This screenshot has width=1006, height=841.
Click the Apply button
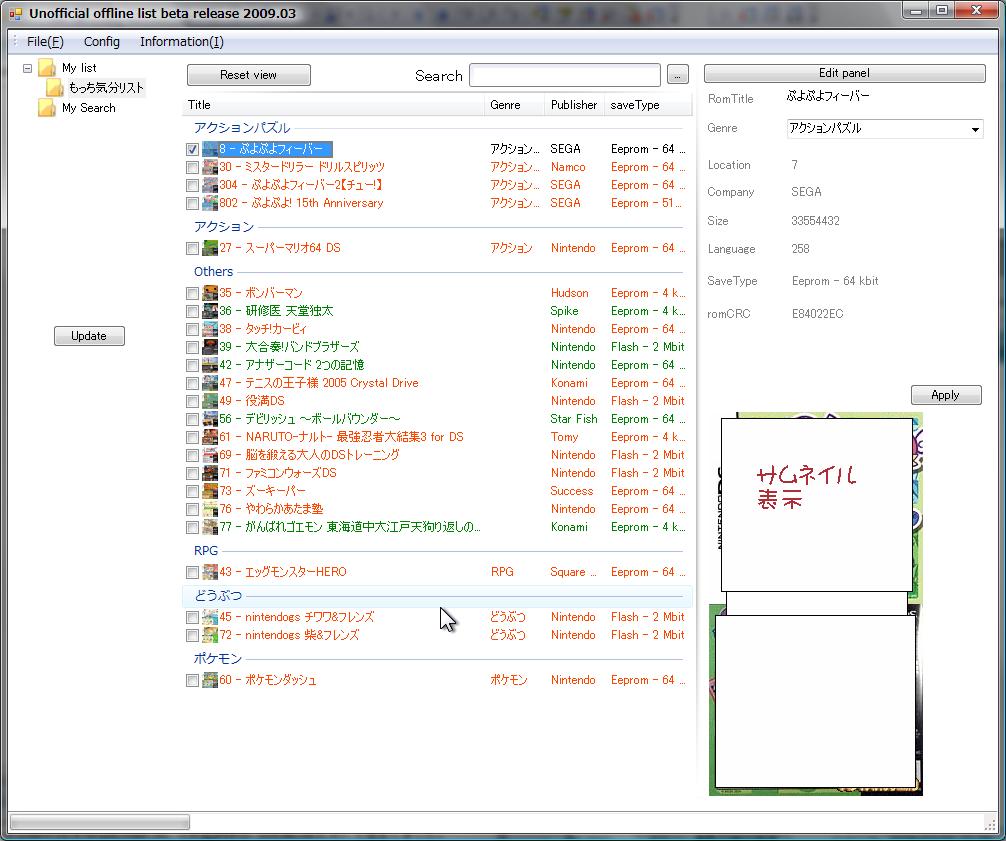click(x=945, y=395)
